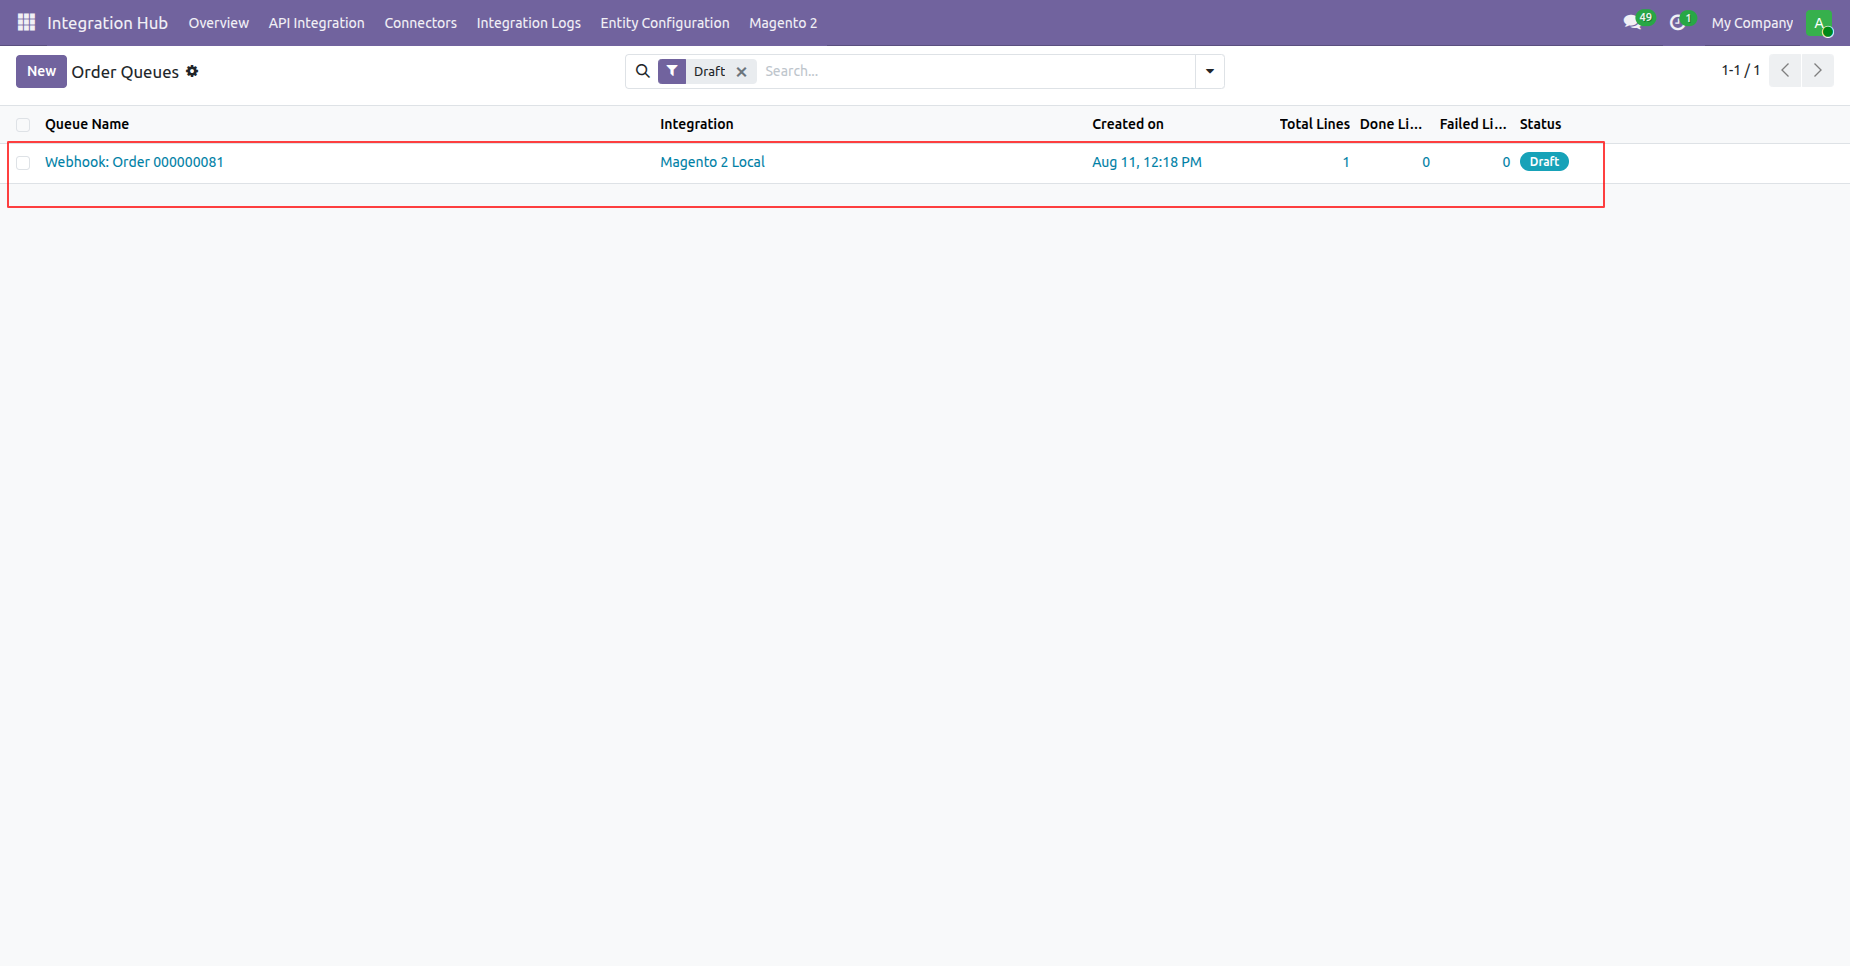Screen dimensions: 1850x966
Task: Click the Magento 2 Local integration cell
Action: (712, 162)
